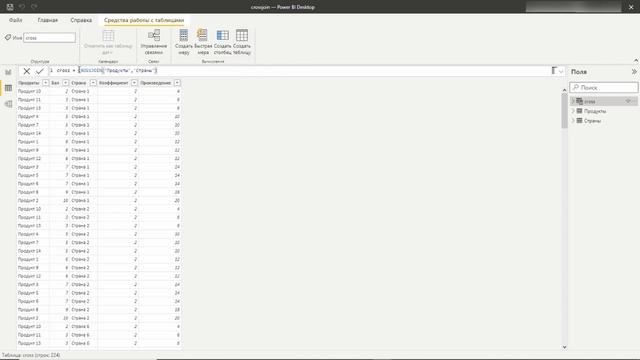The height and width of the screenshot is (360, 640).
Task: Click the status bar text Таблица: cross
Action: (x=31, y=355)
